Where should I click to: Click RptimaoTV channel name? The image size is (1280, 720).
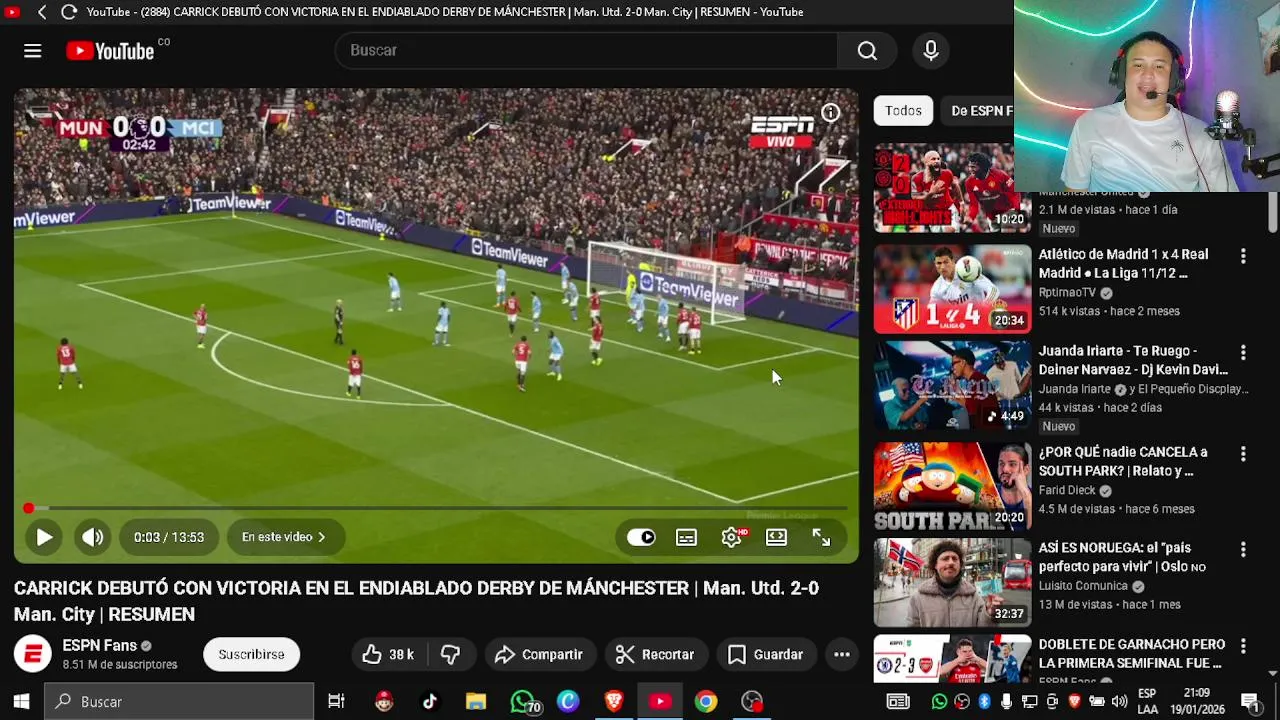pos(1067,293)
